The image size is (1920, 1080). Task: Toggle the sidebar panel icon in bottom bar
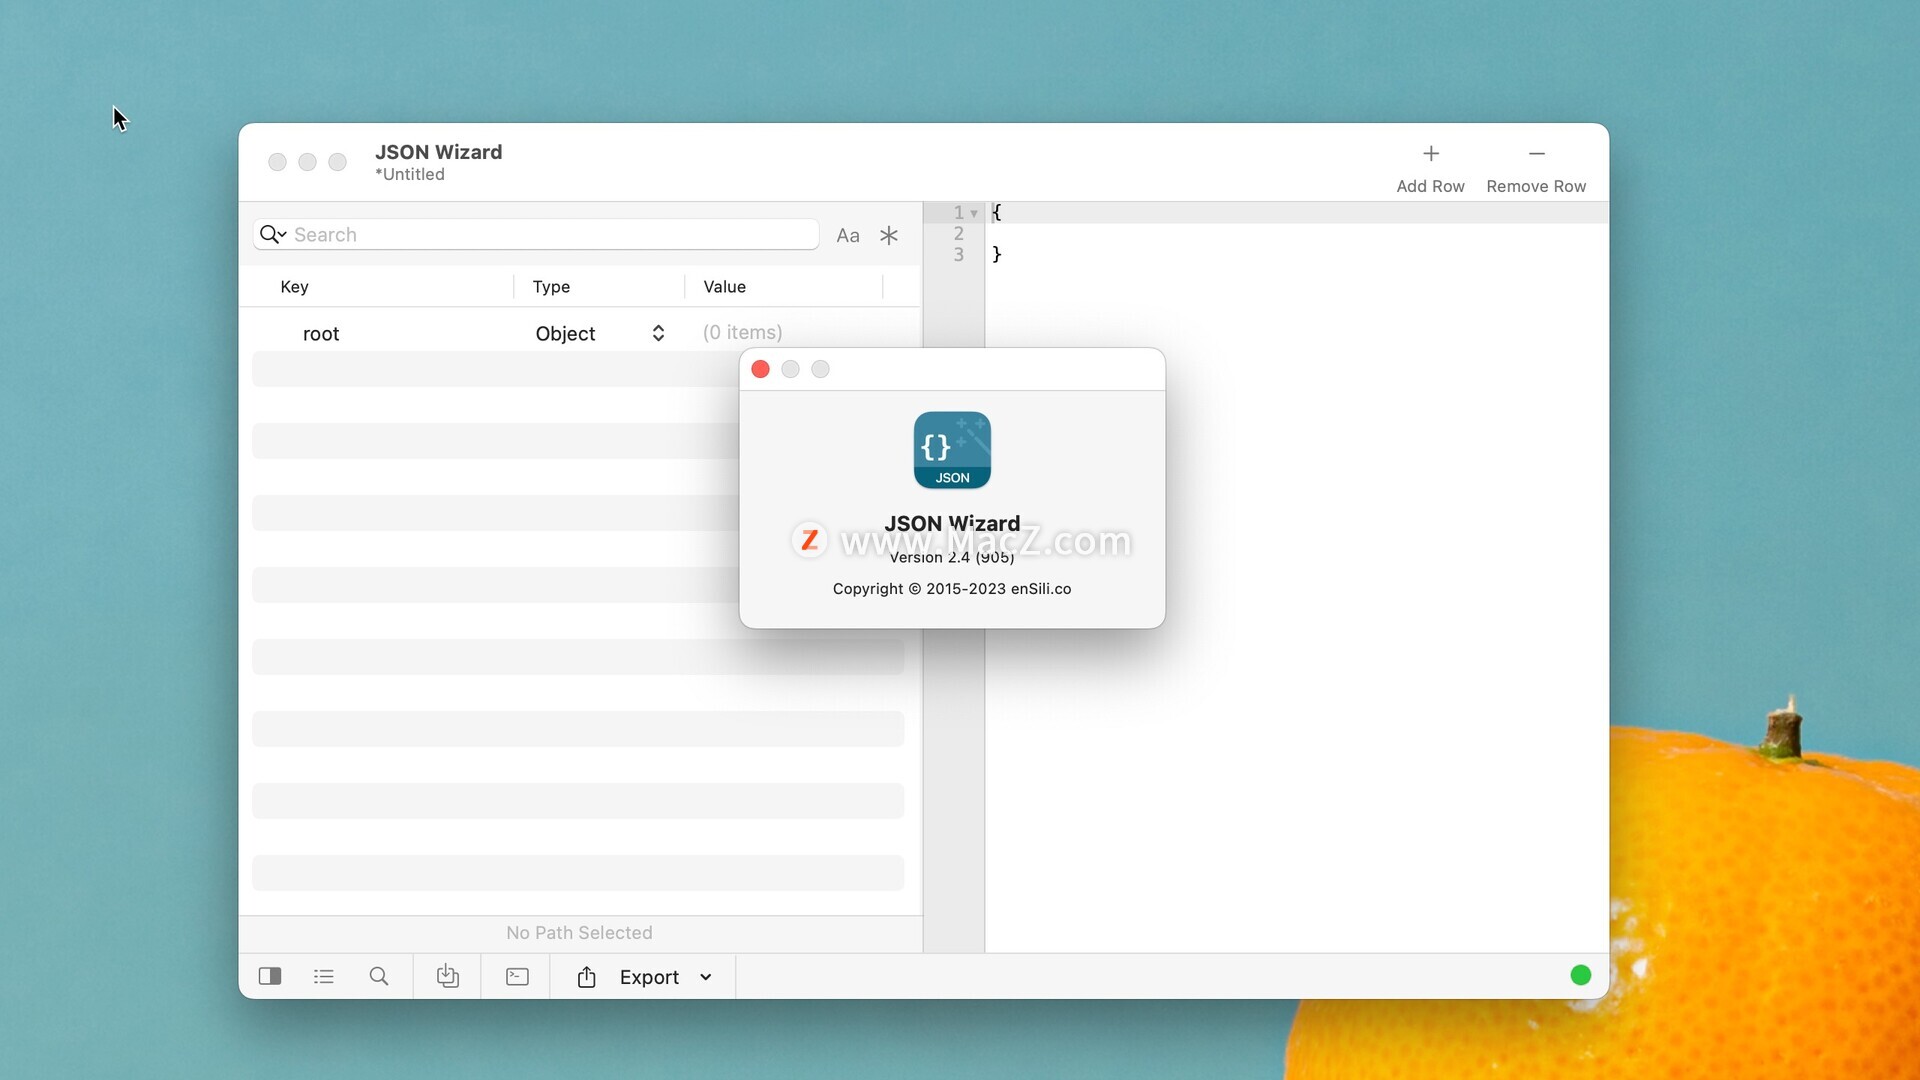point(270,977)
